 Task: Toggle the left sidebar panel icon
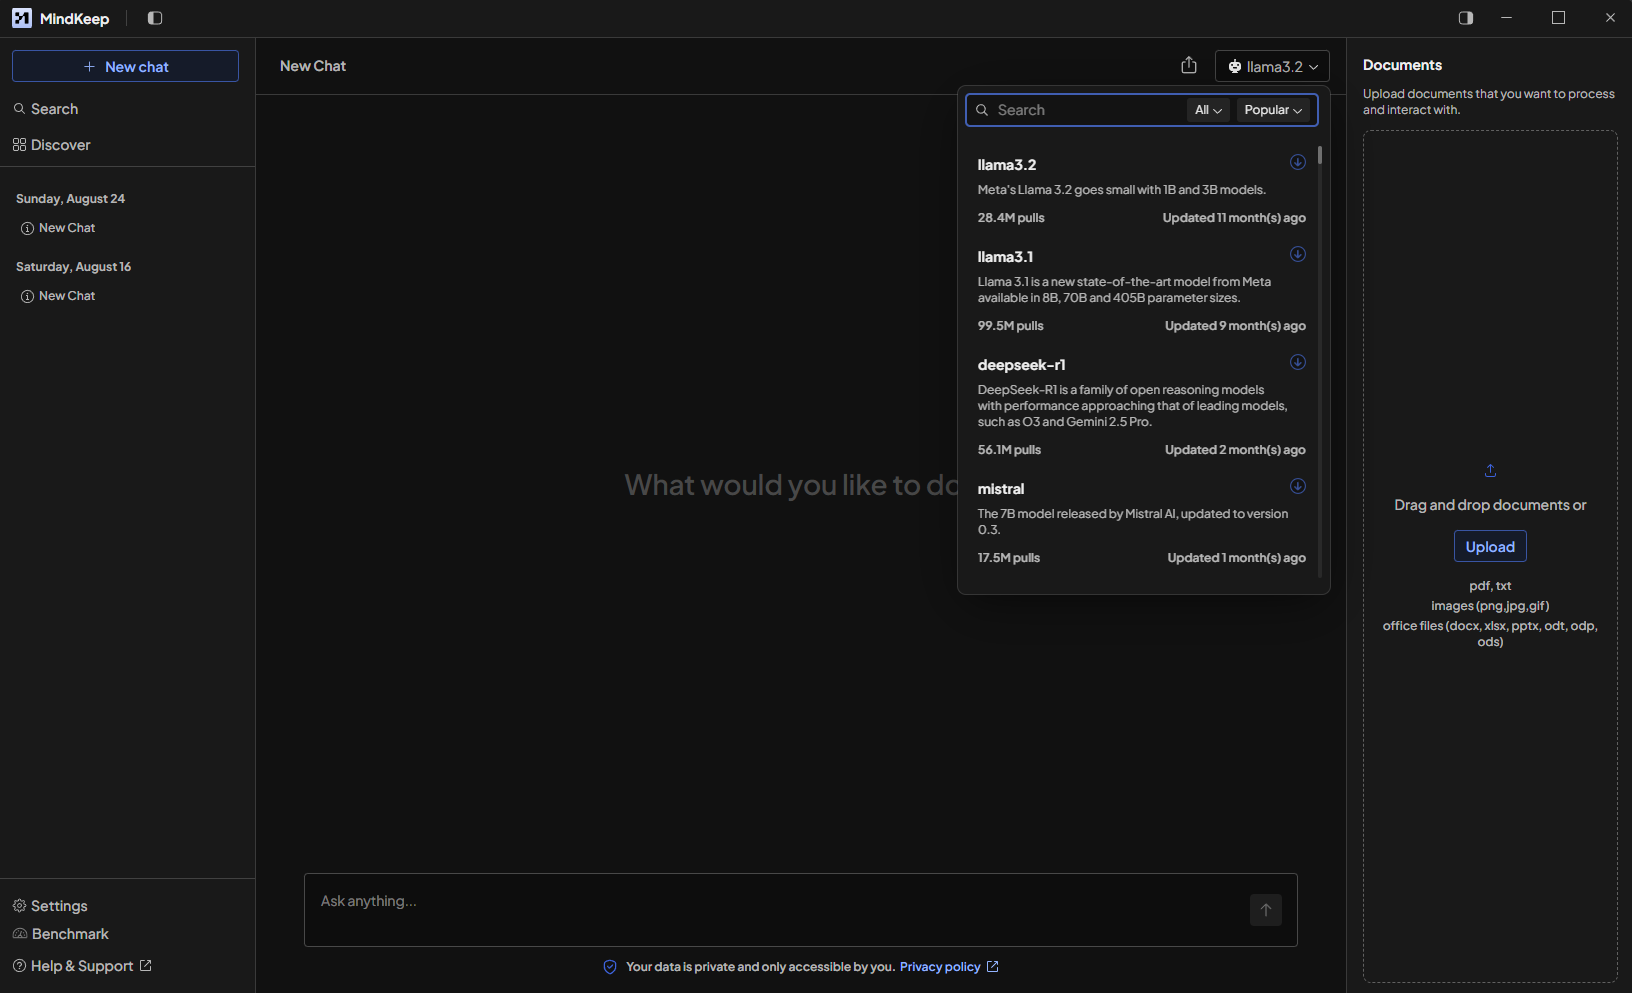(x=155, y=18)
